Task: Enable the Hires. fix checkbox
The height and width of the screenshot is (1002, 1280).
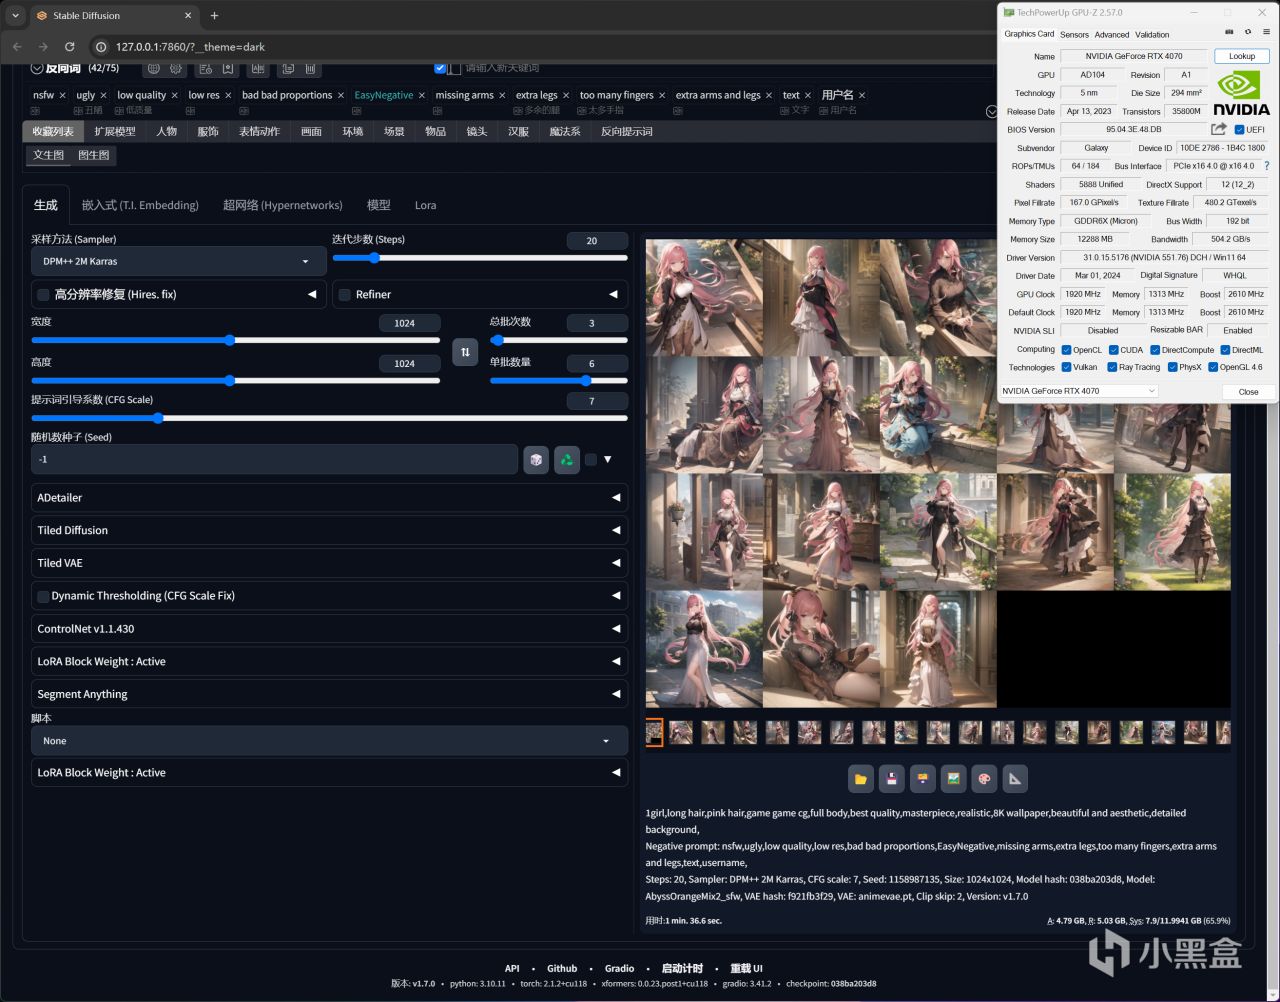Action: pos(43,295)
